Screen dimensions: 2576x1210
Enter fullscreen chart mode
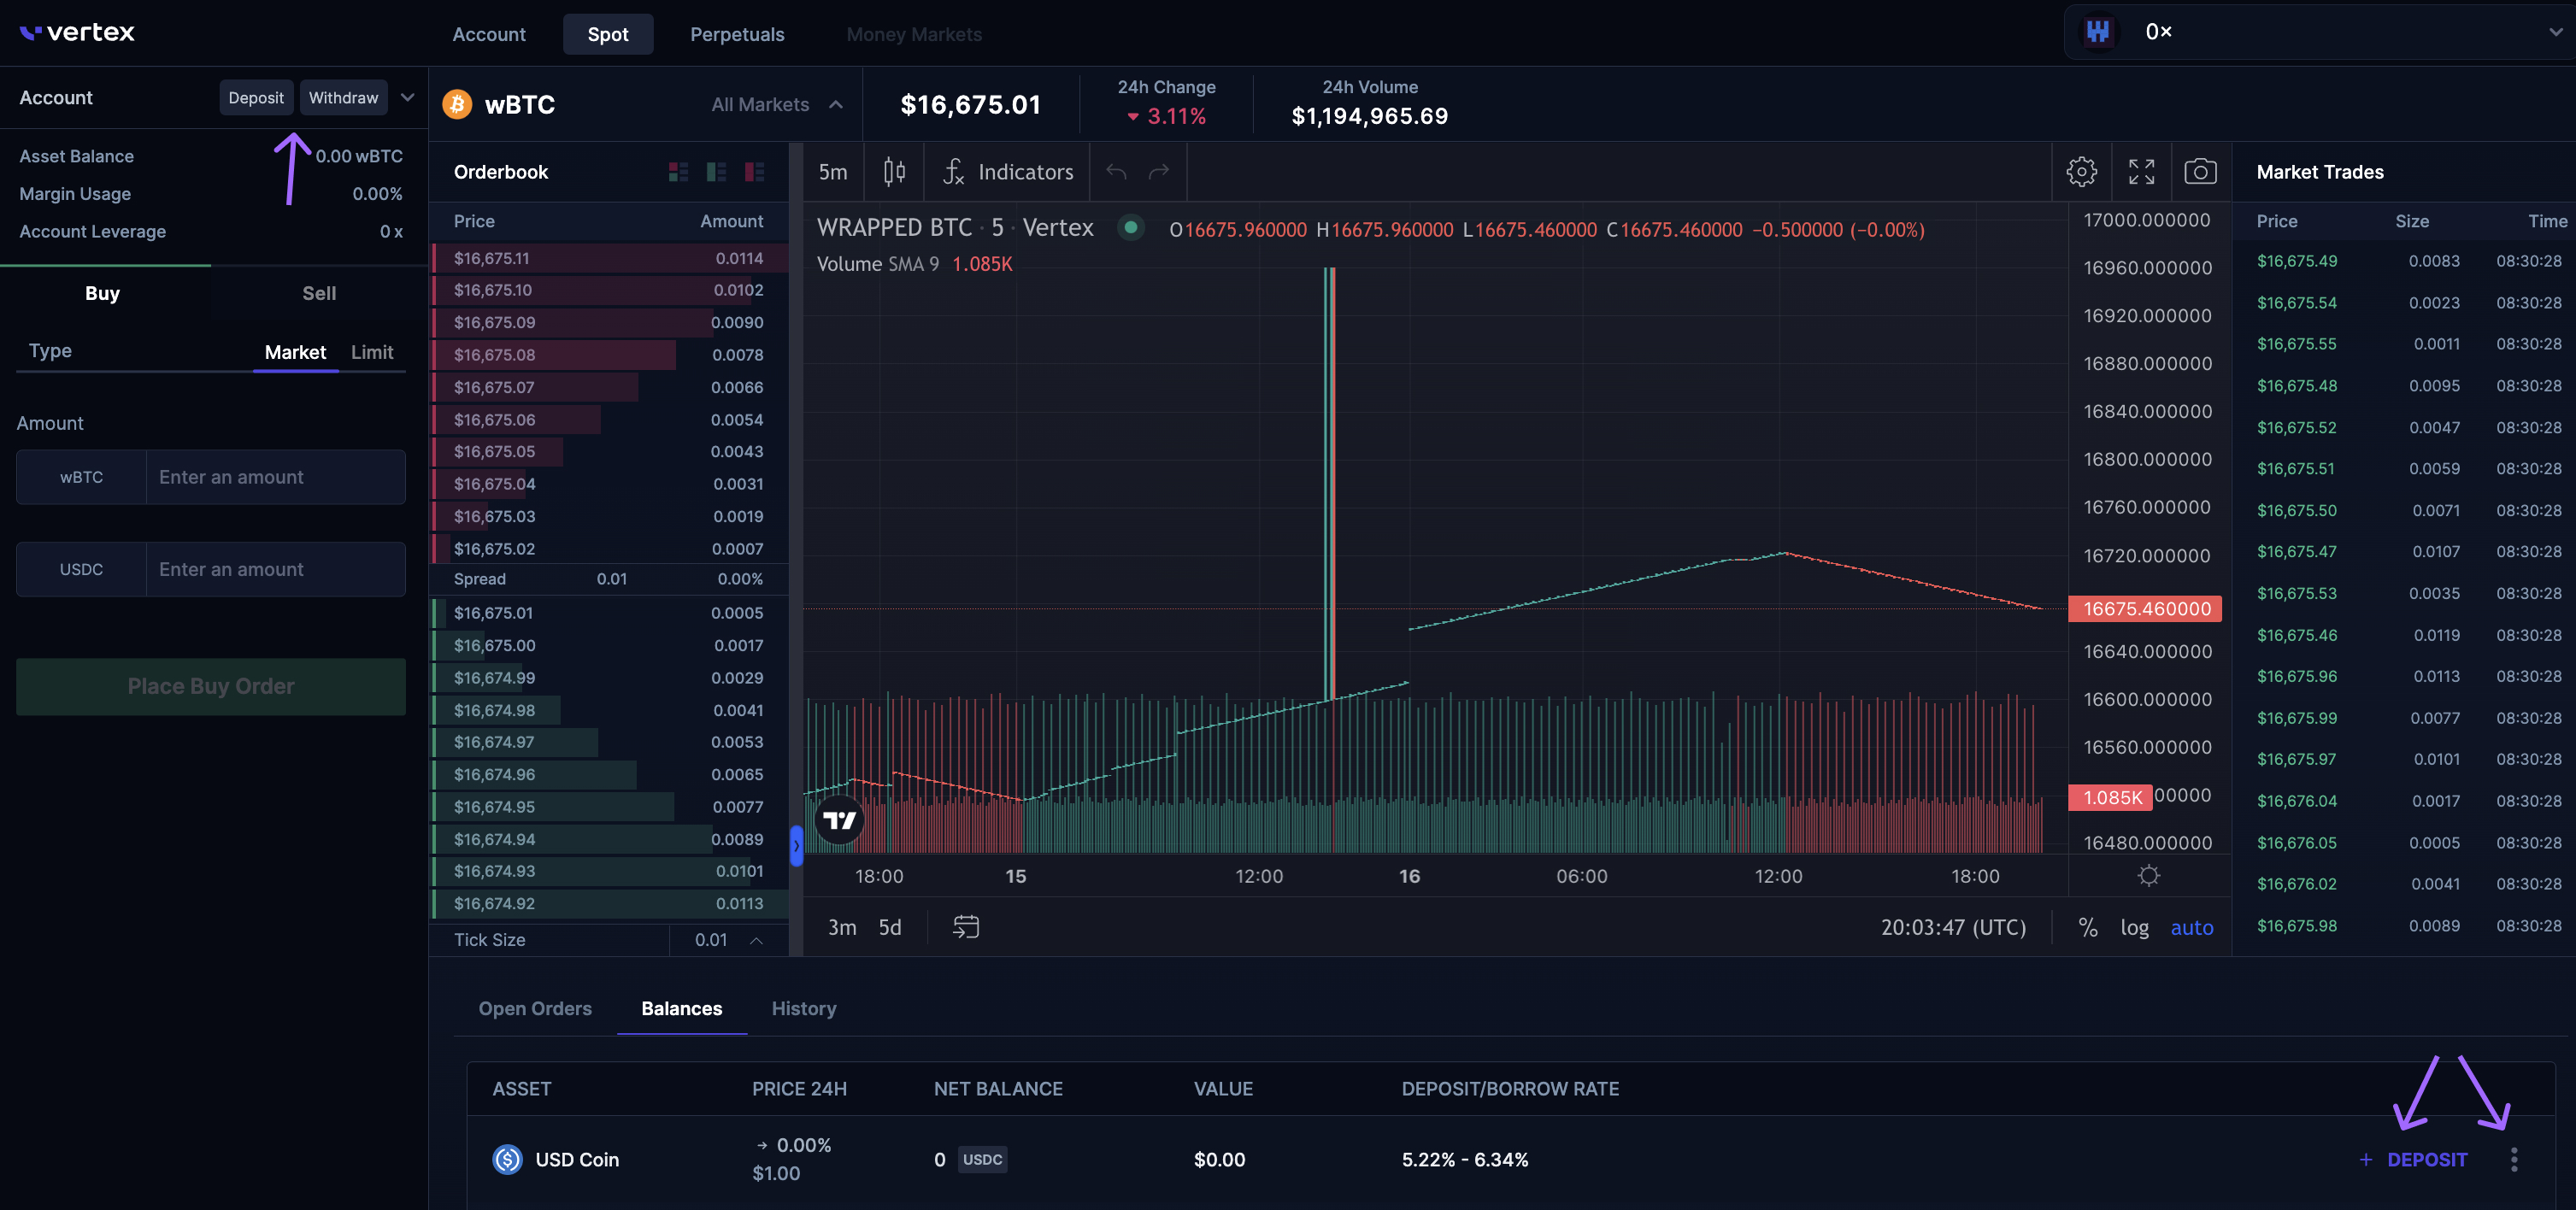click(x=2141, y=172)
